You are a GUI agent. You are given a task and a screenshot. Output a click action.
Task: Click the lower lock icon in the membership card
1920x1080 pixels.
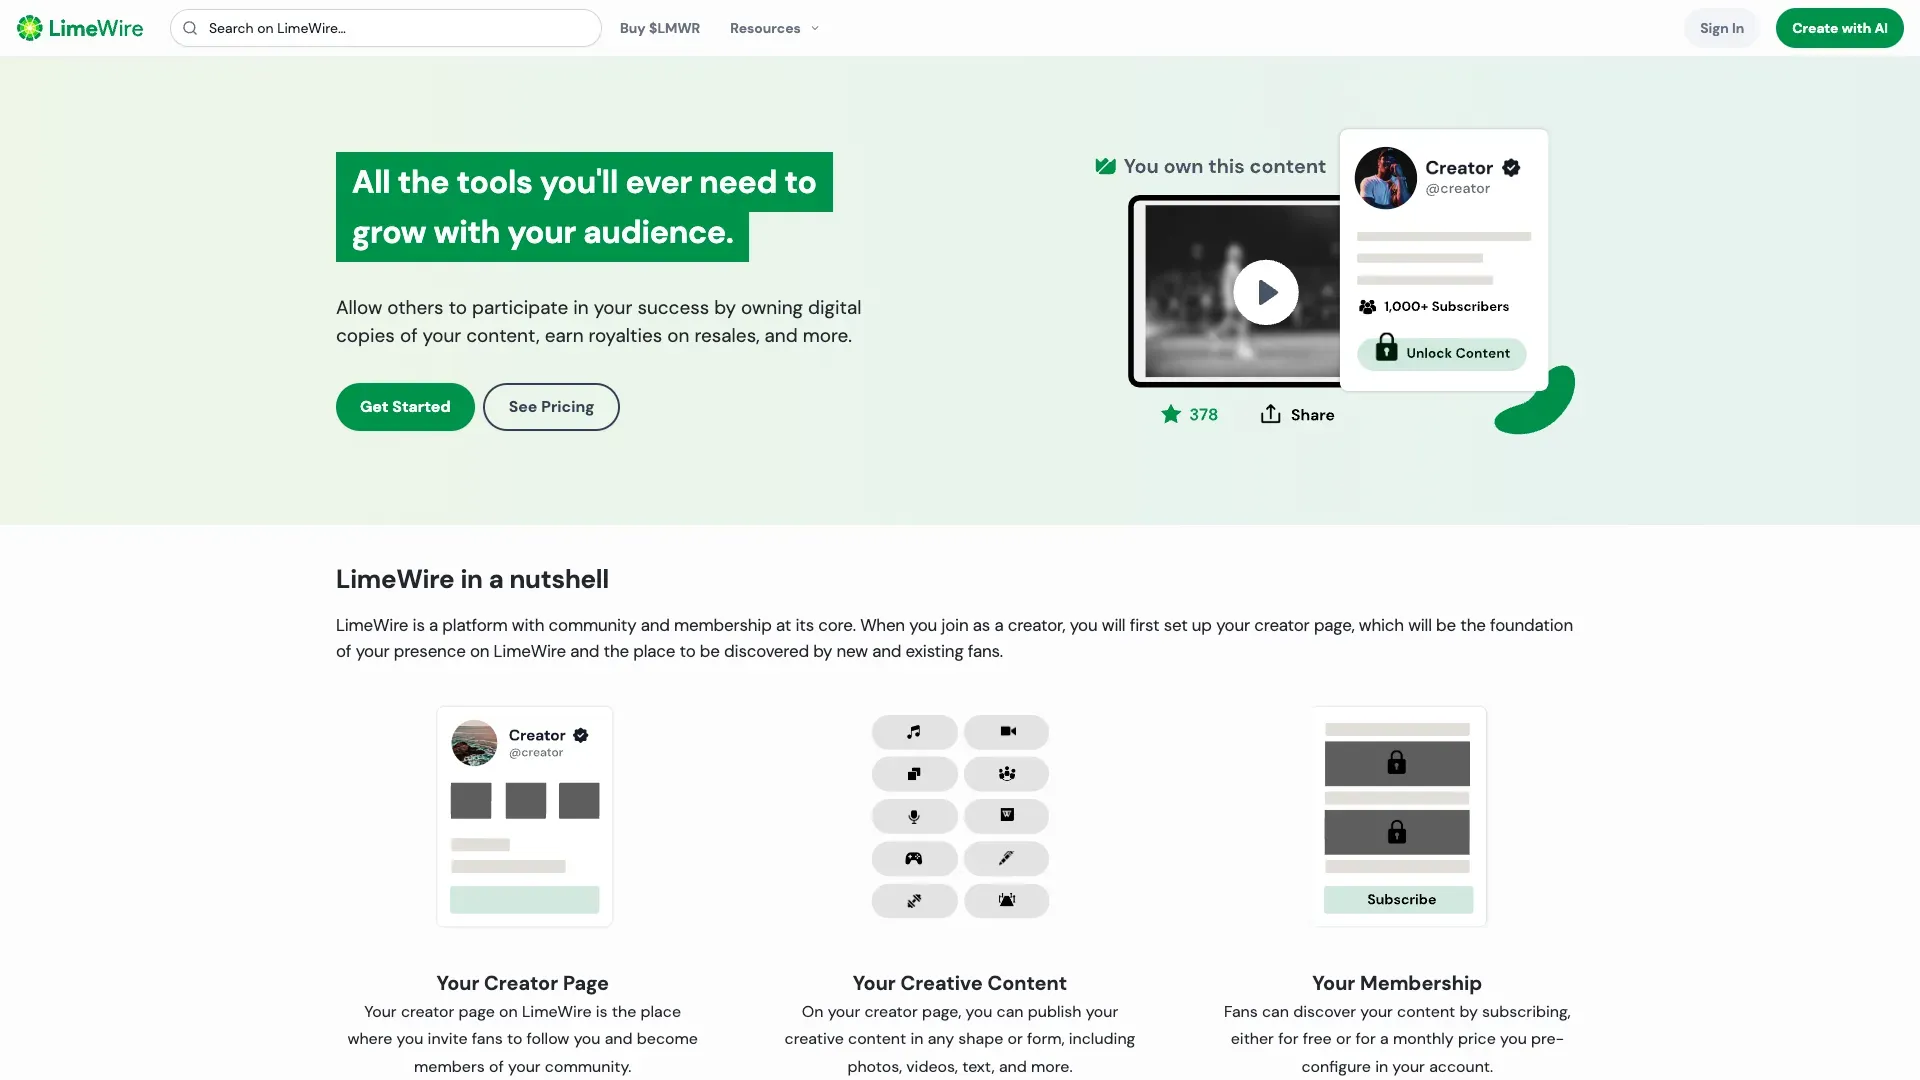click(1397, 832)
